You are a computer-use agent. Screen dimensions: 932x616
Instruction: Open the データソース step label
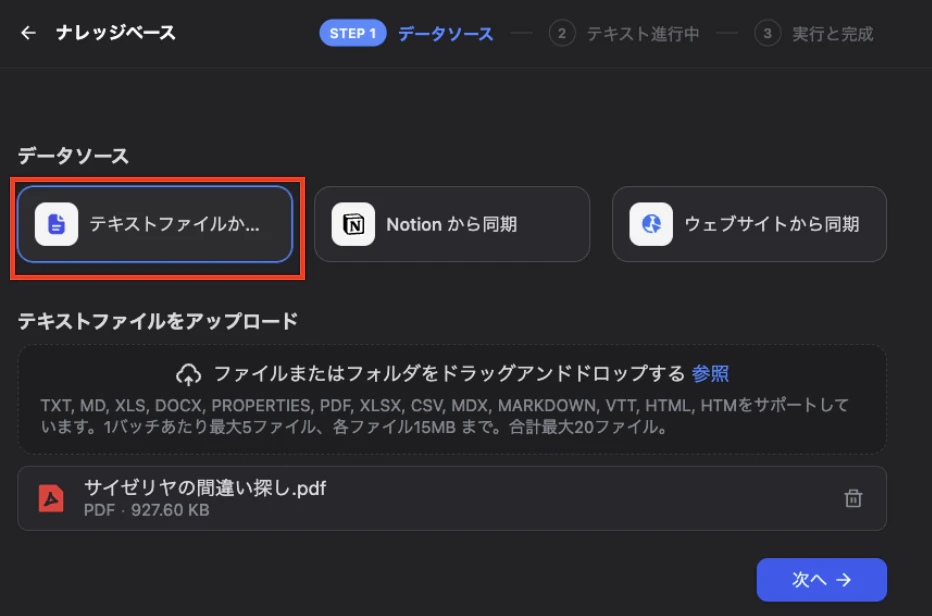(x=446, y=34)
